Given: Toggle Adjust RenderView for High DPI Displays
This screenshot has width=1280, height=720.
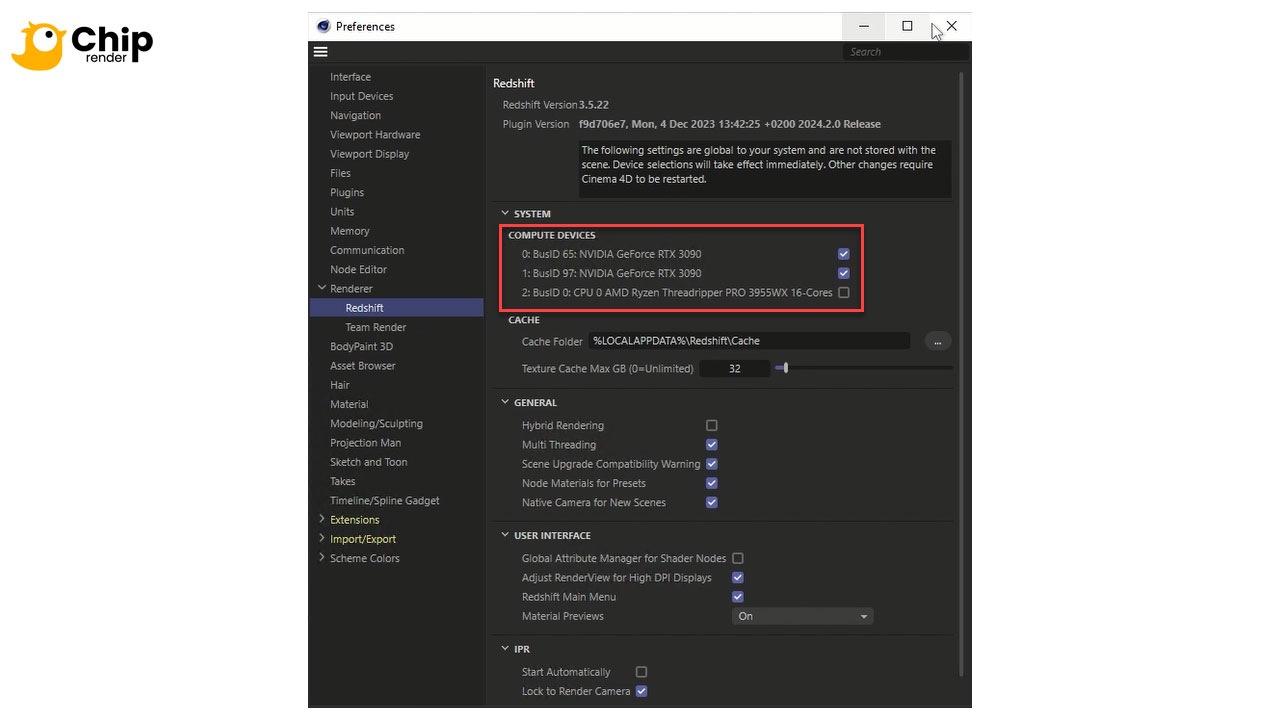Looking at the screenshot, I should point(738,577).
